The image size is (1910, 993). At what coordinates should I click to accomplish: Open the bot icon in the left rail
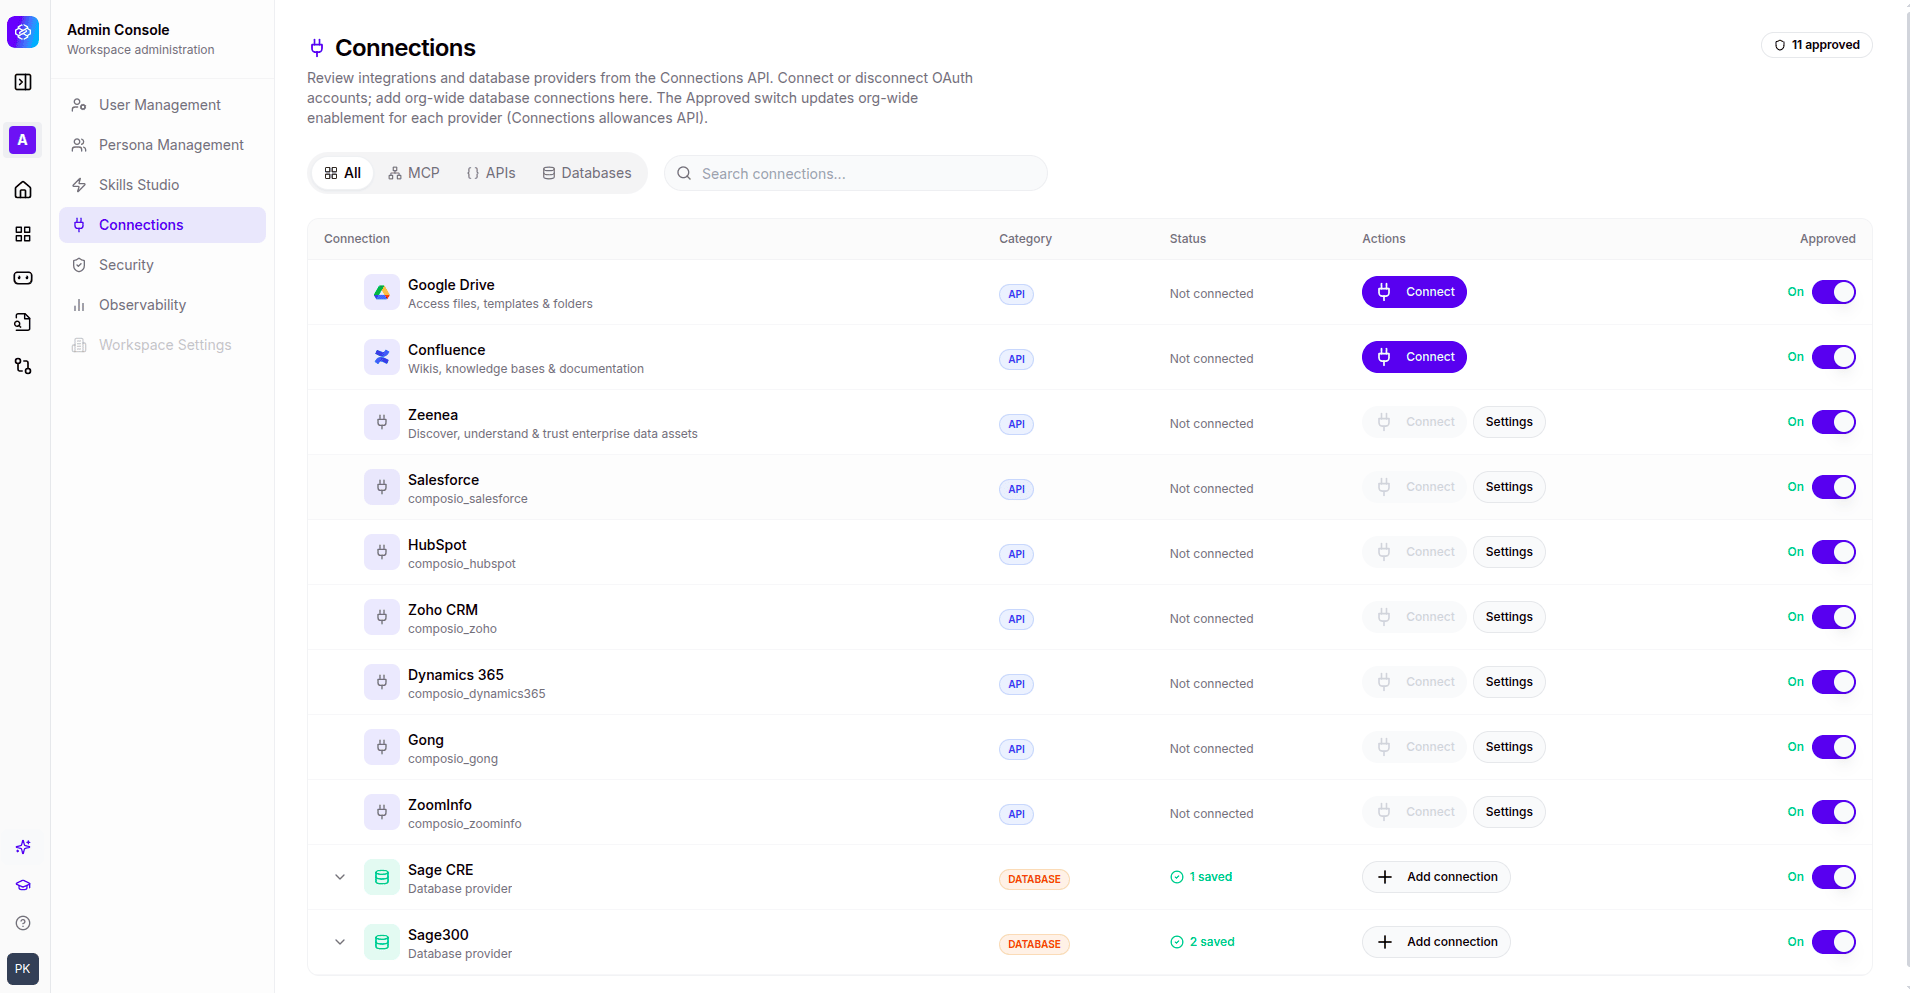[x=23, y=278]
